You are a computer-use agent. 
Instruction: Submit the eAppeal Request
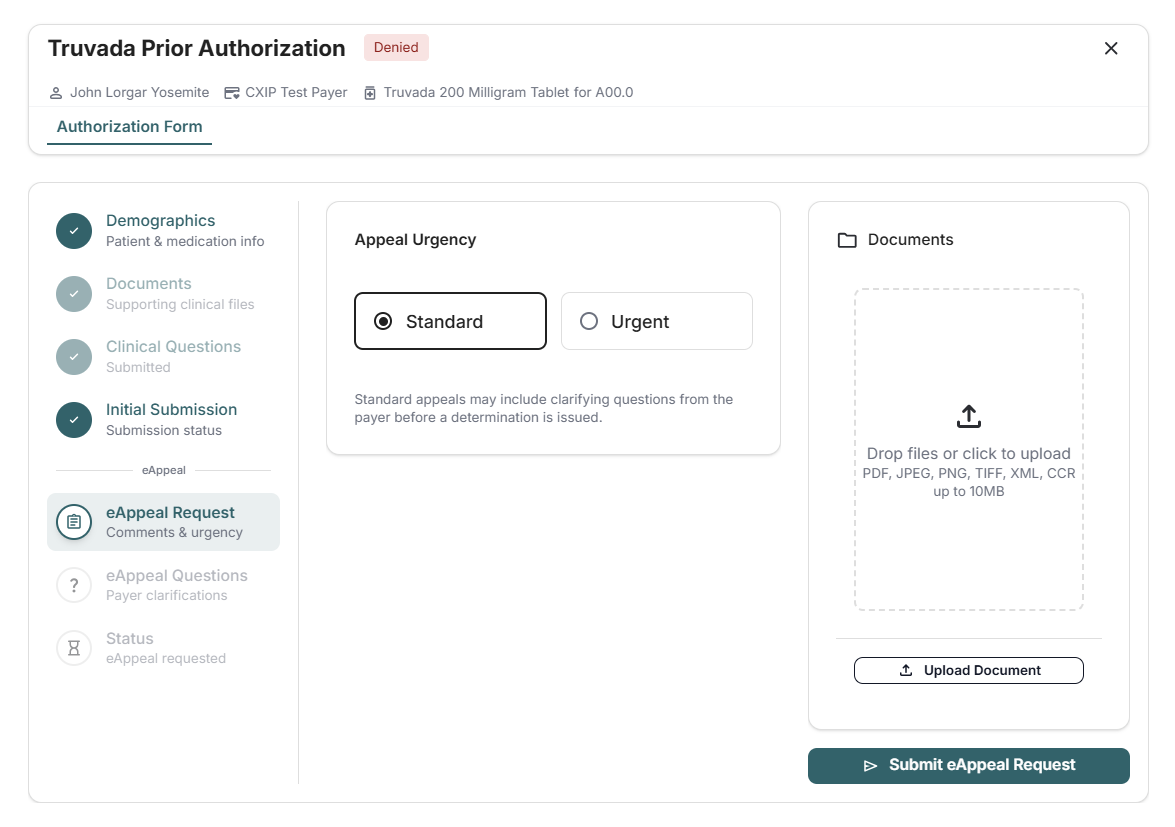(x=969, y=766)
